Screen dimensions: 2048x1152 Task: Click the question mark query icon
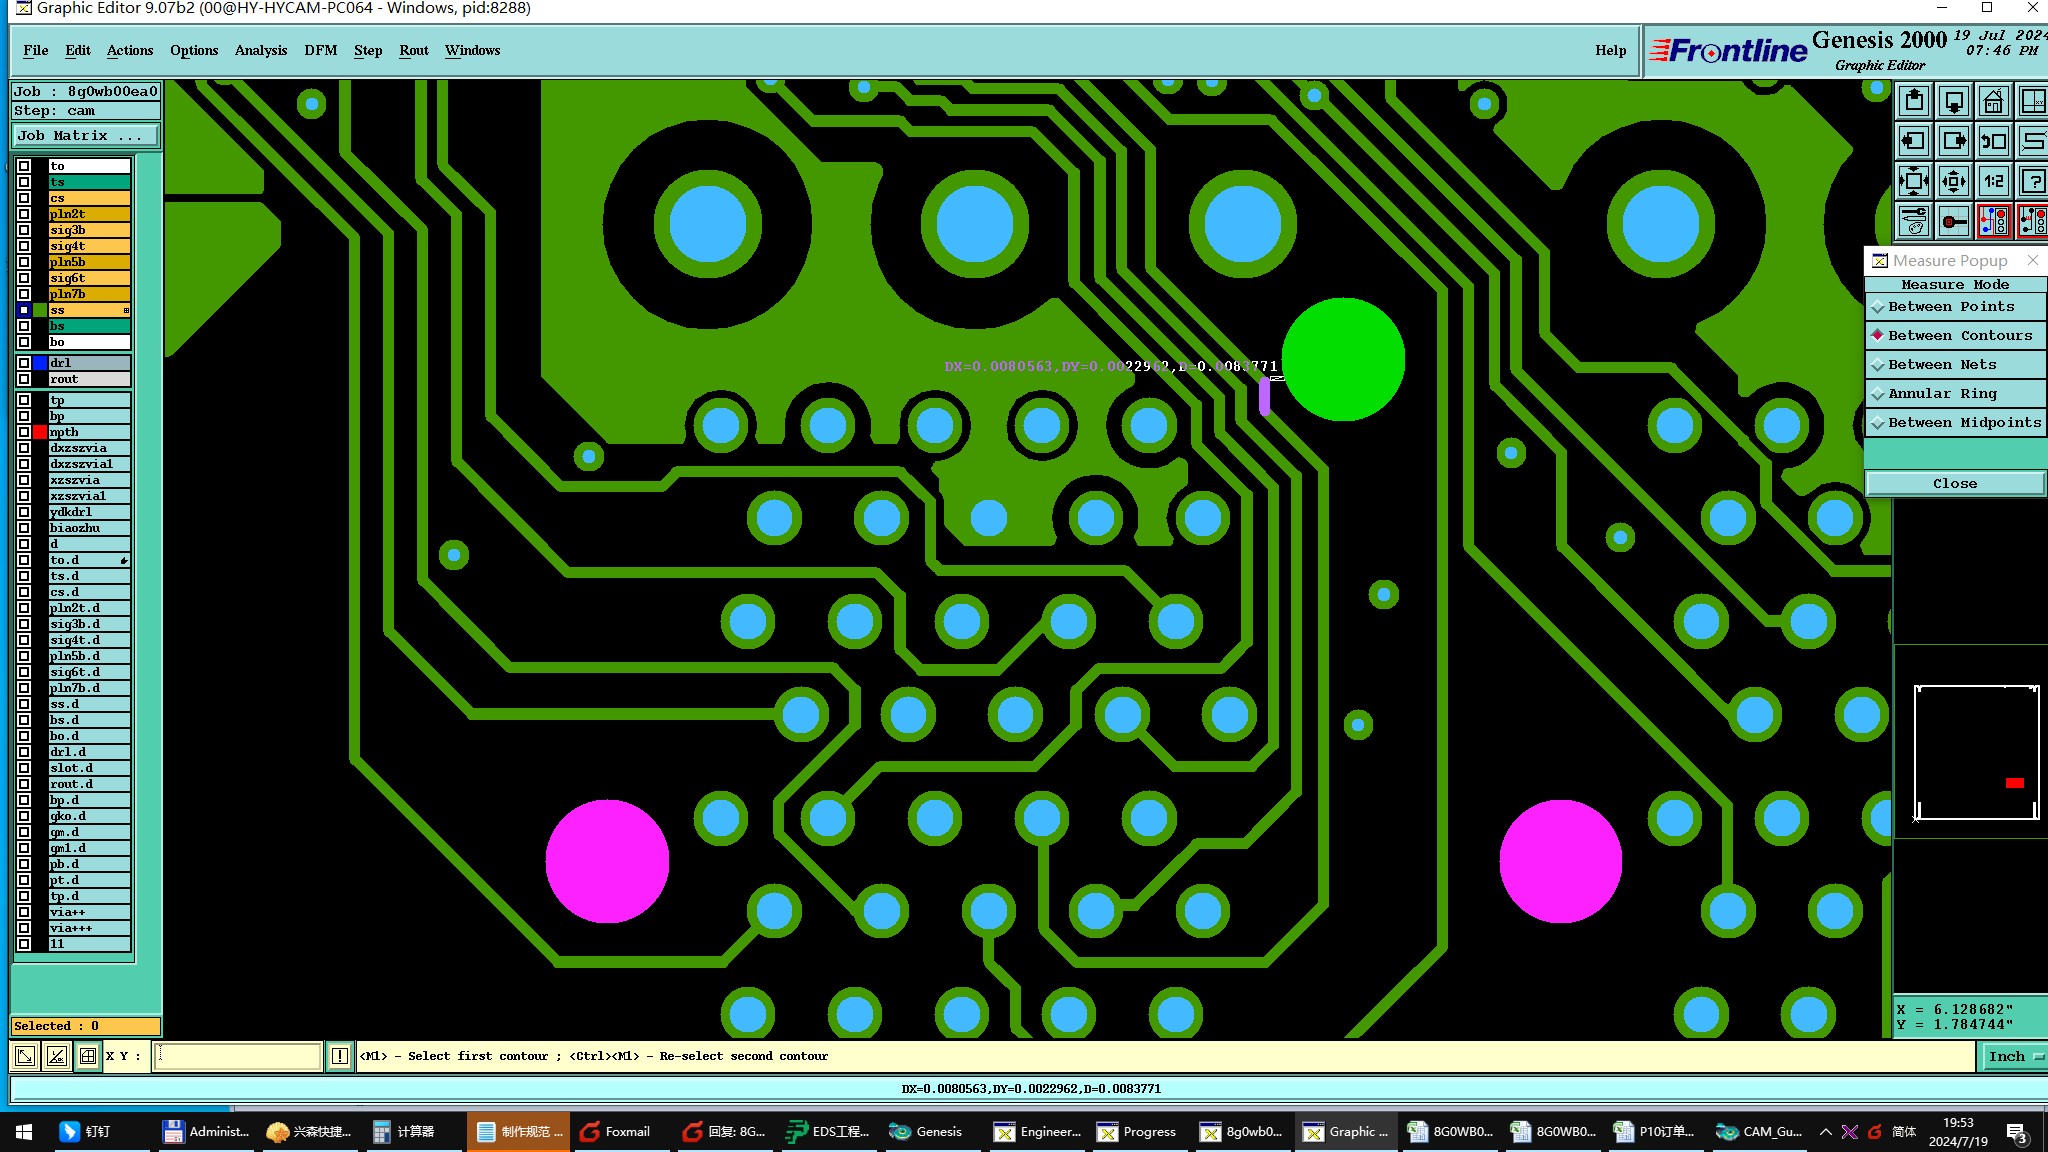click(x=2032, y=181)
